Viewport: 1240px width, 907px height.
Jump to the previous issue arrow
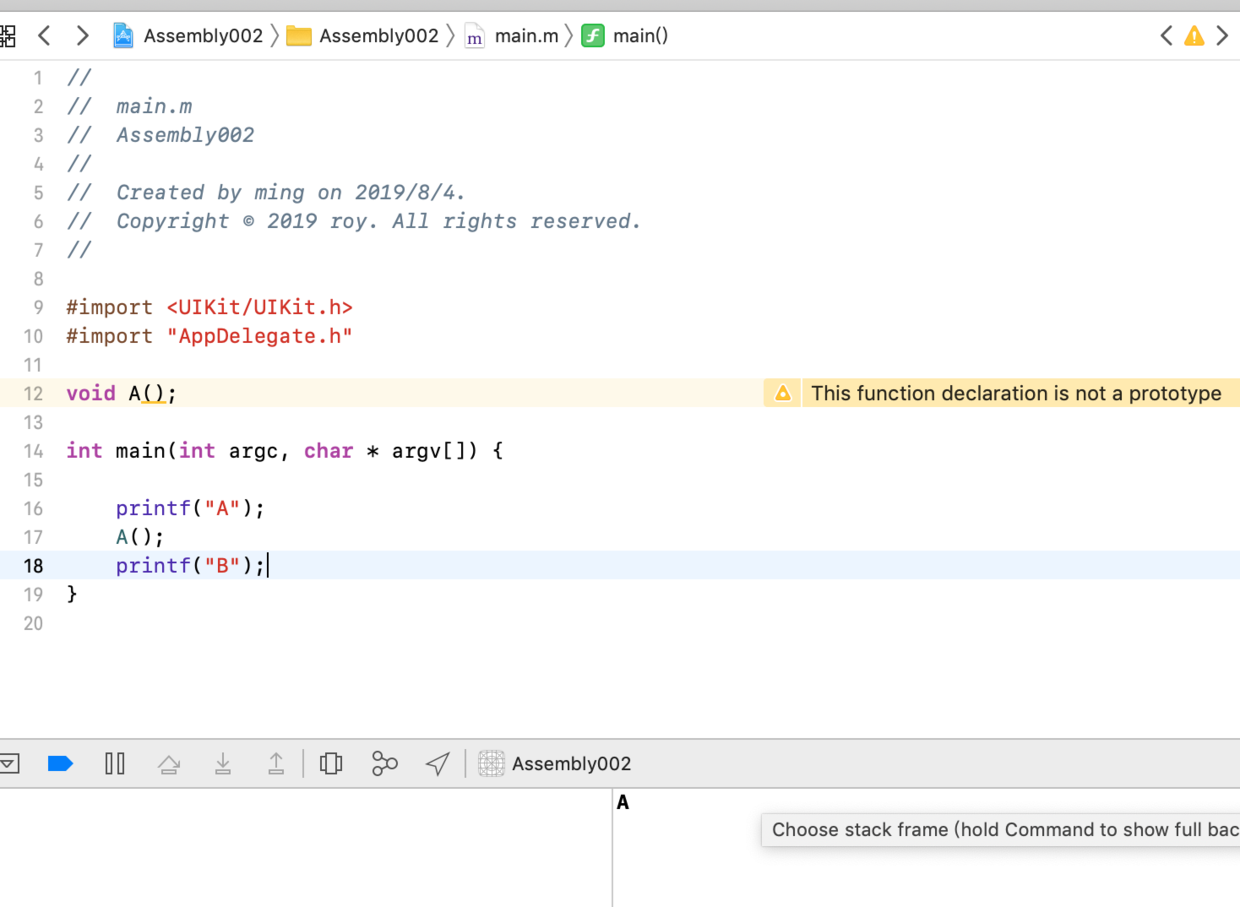tap(1166, 36)
